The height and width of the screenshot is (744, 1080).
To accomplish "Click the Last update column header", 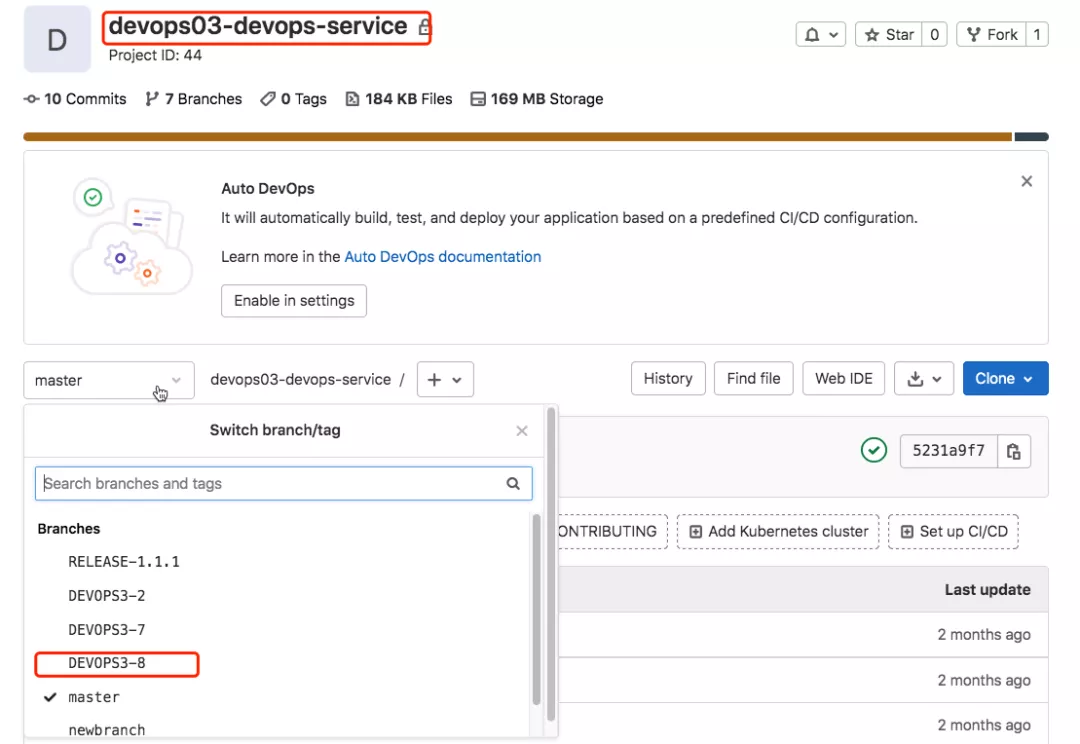I will coord(987,590).
